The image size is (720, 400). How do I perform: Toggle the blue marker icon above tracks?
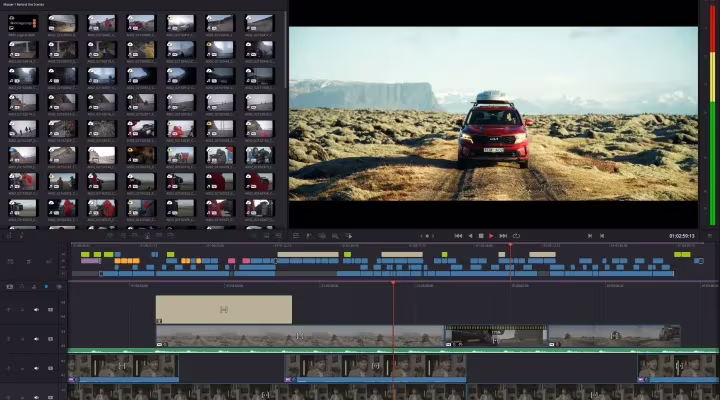(x=46, y=287)
